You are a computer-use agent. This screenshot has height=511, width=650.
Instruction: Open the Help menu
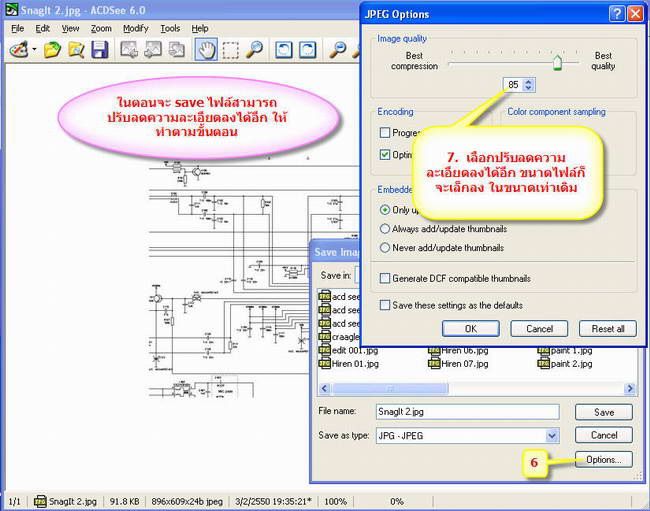point(200,28)
